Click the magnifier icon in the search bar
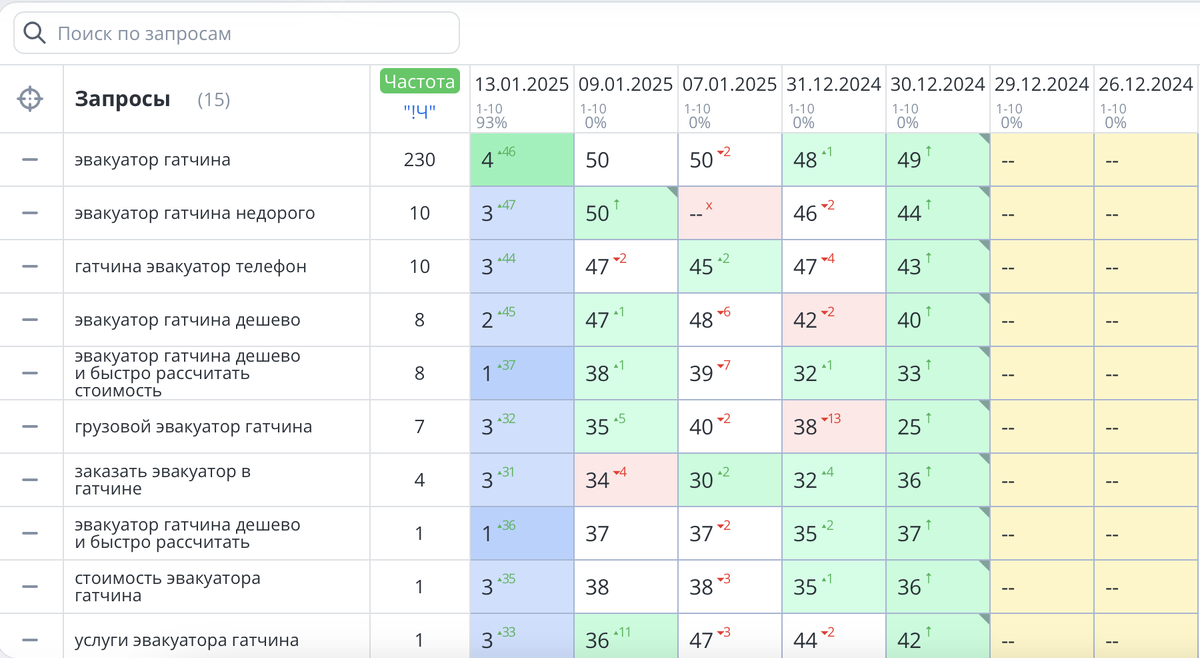This screenshot has width=1200, height=658. click(32, 32)
